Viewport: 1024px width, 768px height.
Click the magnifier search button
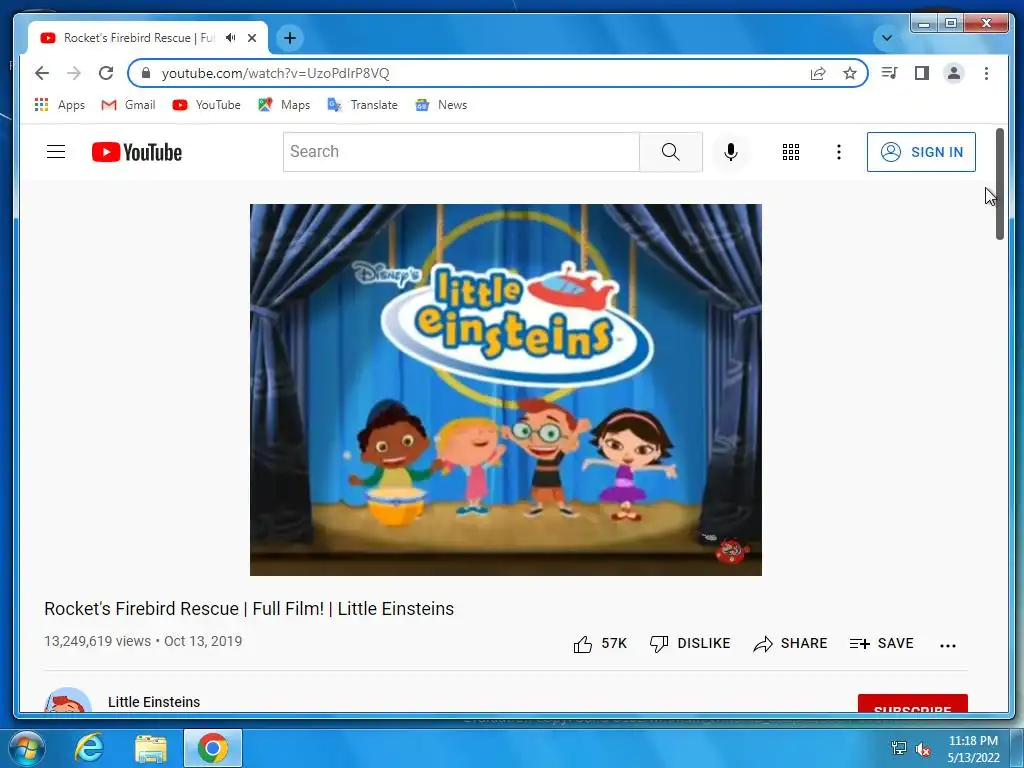[x=671, y=152]
